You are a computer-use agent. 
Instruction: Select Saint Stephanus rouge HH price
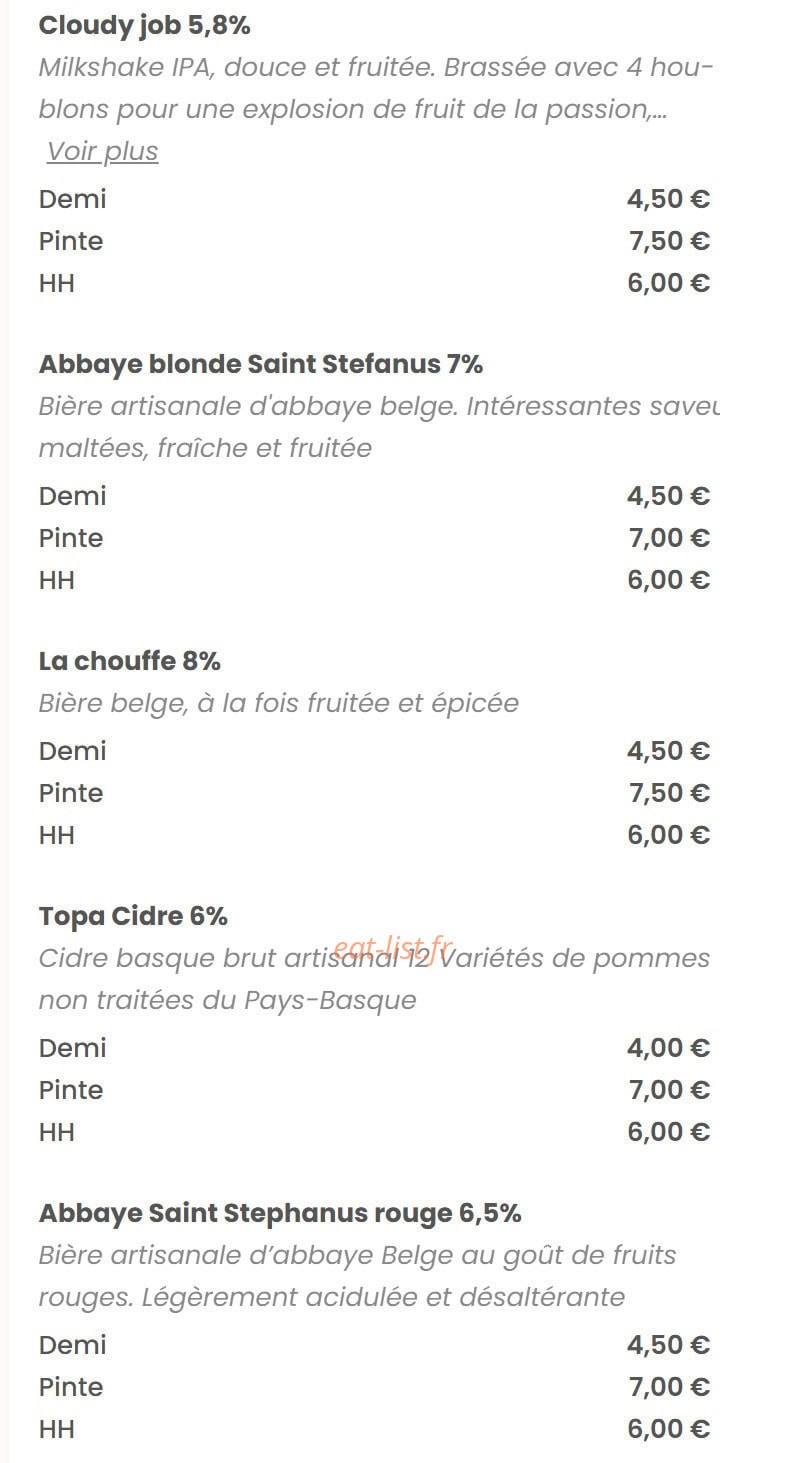(668, 1429)
